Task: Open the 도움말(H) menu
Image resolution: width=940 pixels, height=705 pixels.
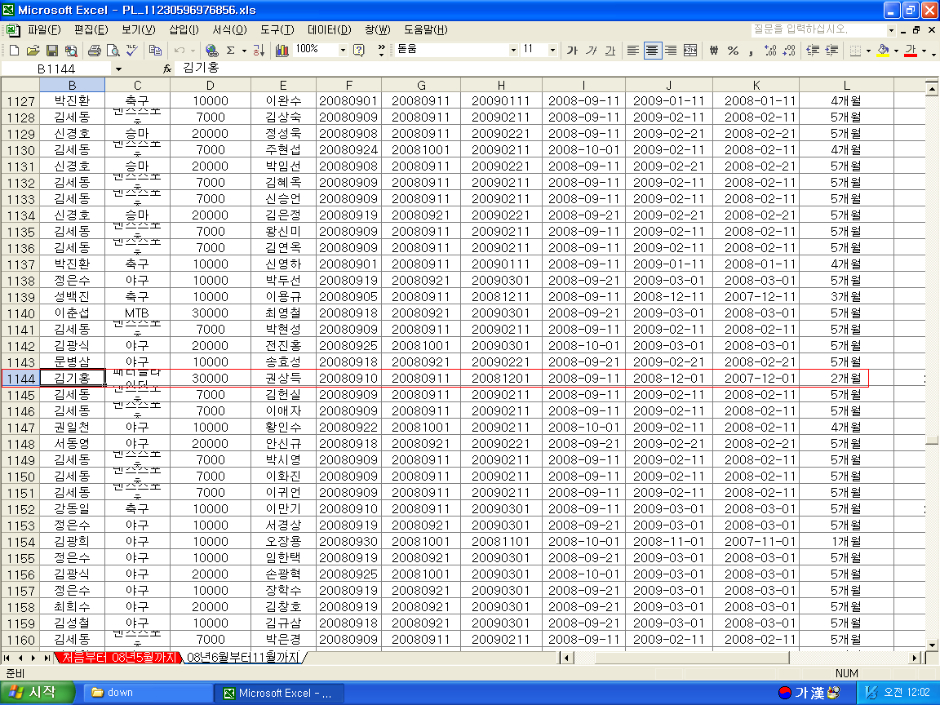Action: 425,29
